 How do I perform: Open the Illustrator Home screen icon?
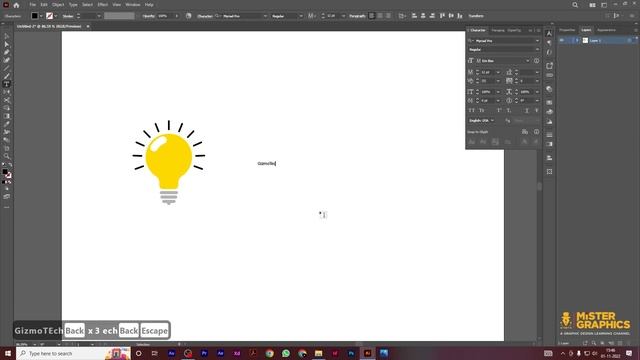click(16, 5)
